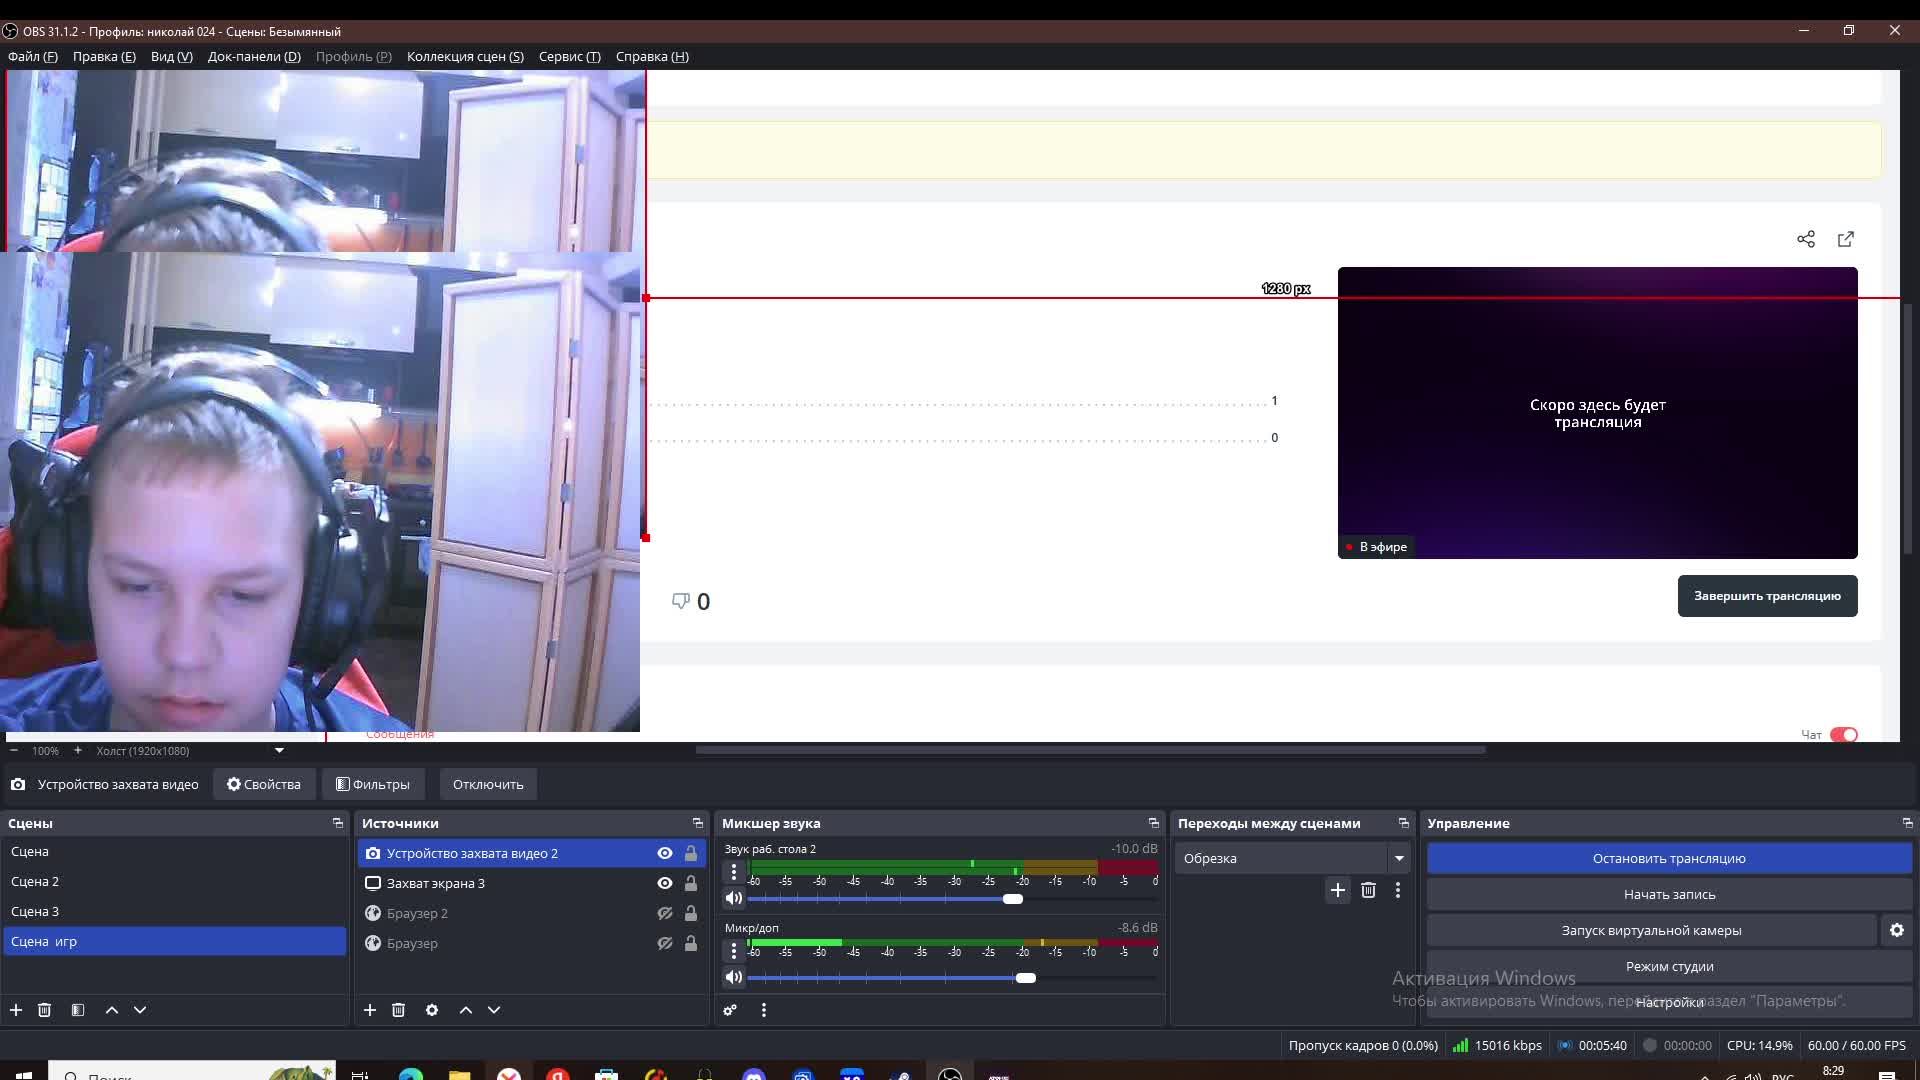Mute the Микр/доп speaker icon
1920x1080 pixels.
734,977
